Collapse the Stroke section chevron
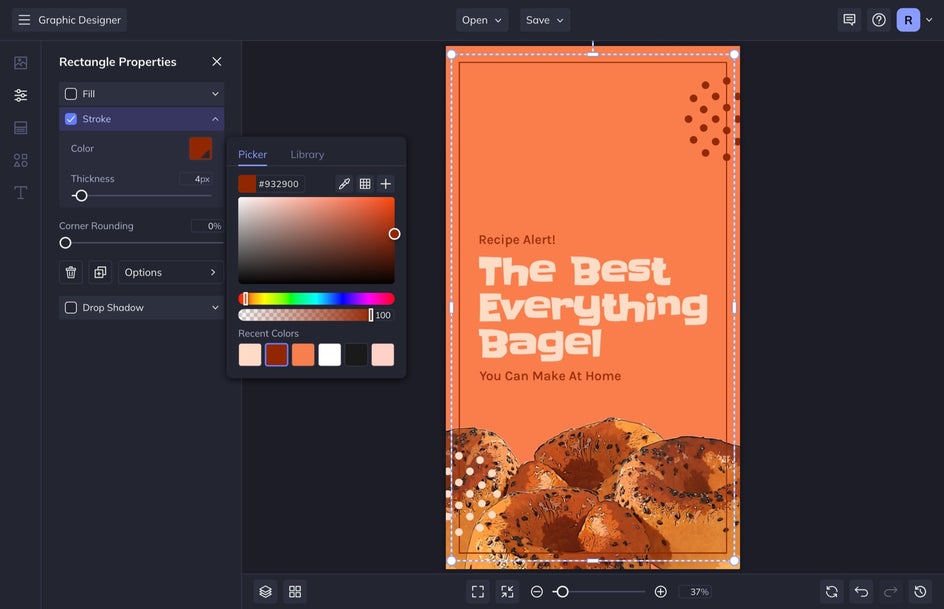Image resolution: width=944 pixels, height=609 pixels. pyautogui.click(x=215, y=119)
